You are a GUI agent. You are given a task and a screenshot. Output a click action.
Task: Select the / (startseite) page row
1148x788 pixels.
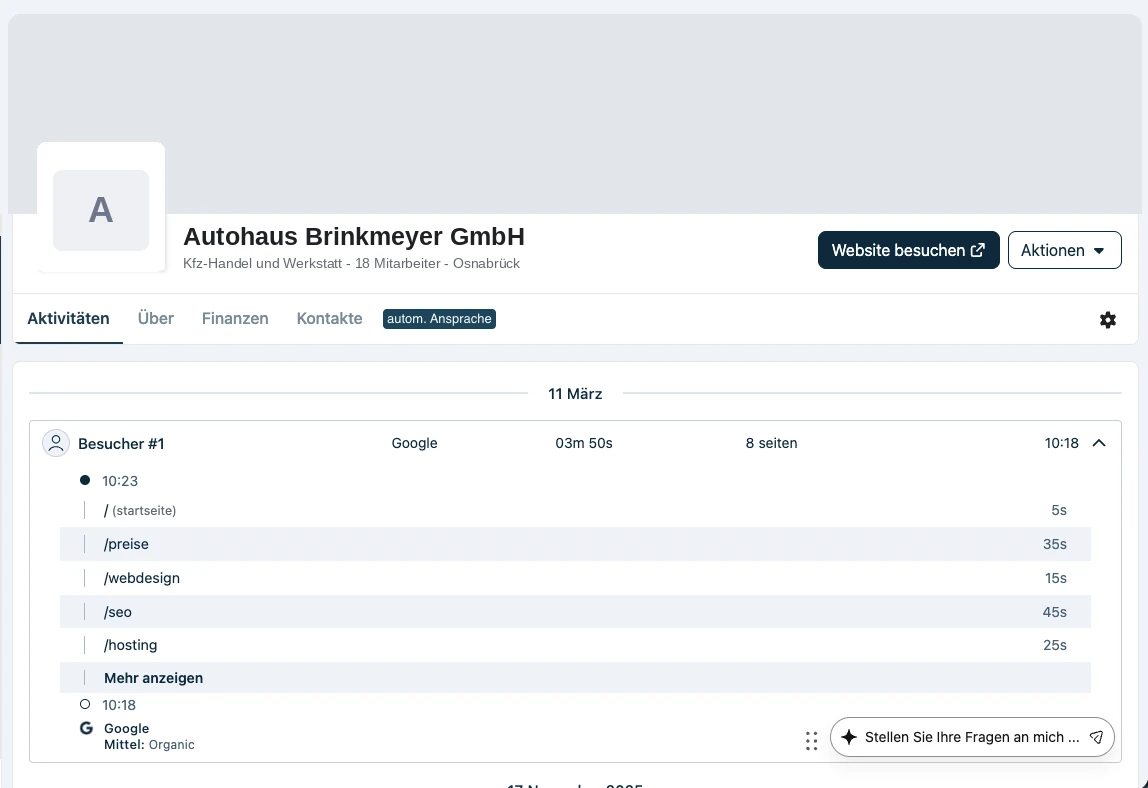point(575,510)
